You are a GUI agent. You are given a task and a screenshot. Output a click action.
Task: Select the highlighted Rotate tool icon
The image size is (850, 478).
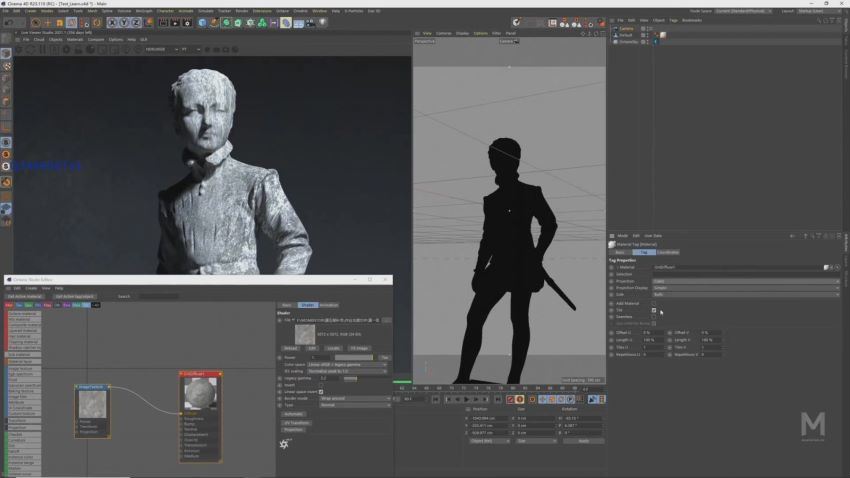[72, 23]
